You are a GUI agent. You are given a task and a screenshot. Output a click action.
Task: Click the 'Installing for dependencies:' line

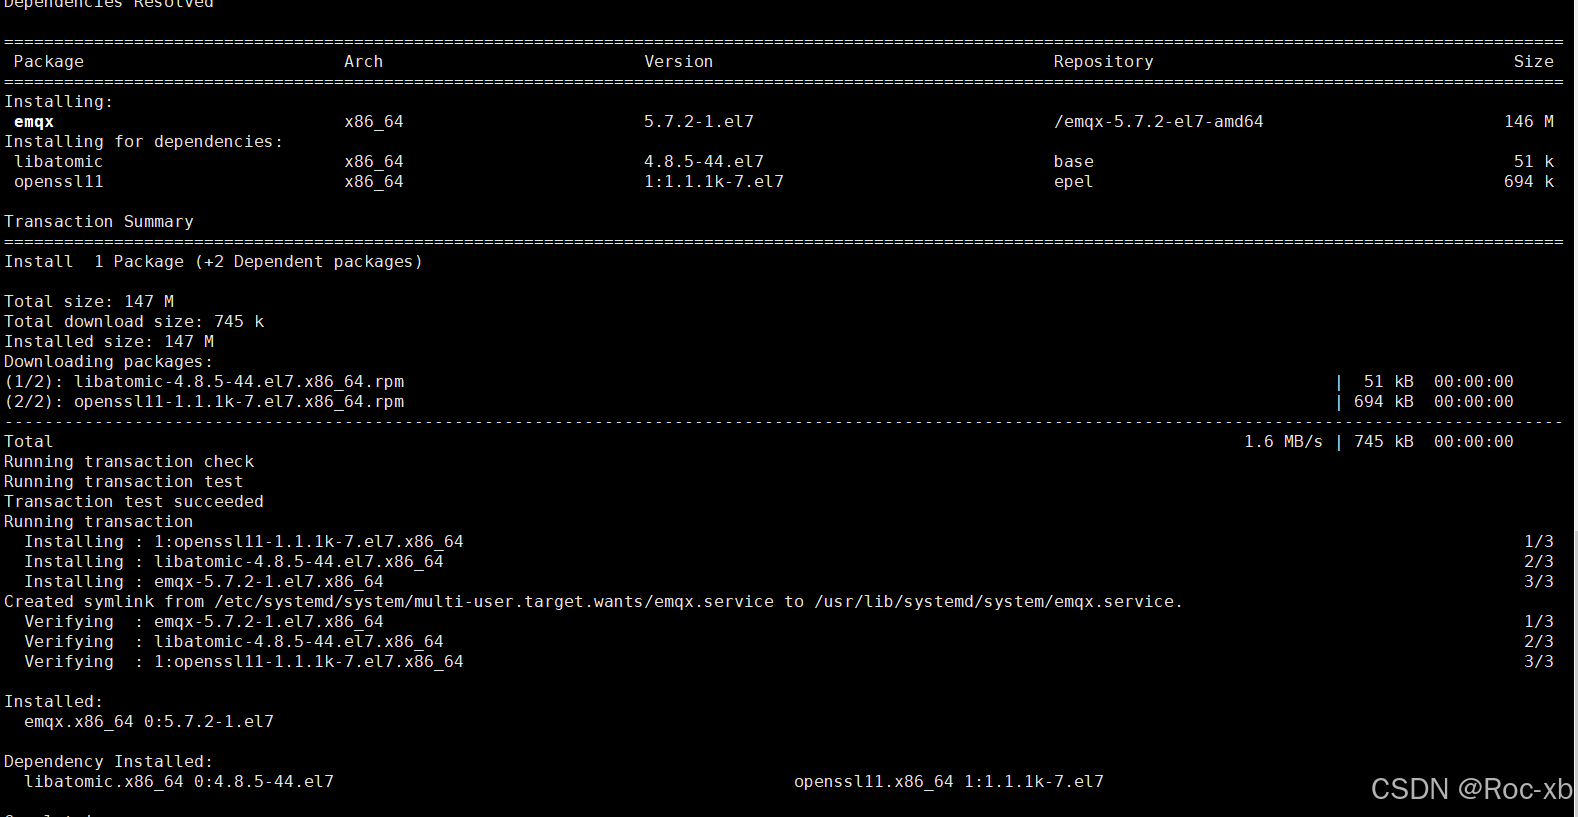point(143,142)
